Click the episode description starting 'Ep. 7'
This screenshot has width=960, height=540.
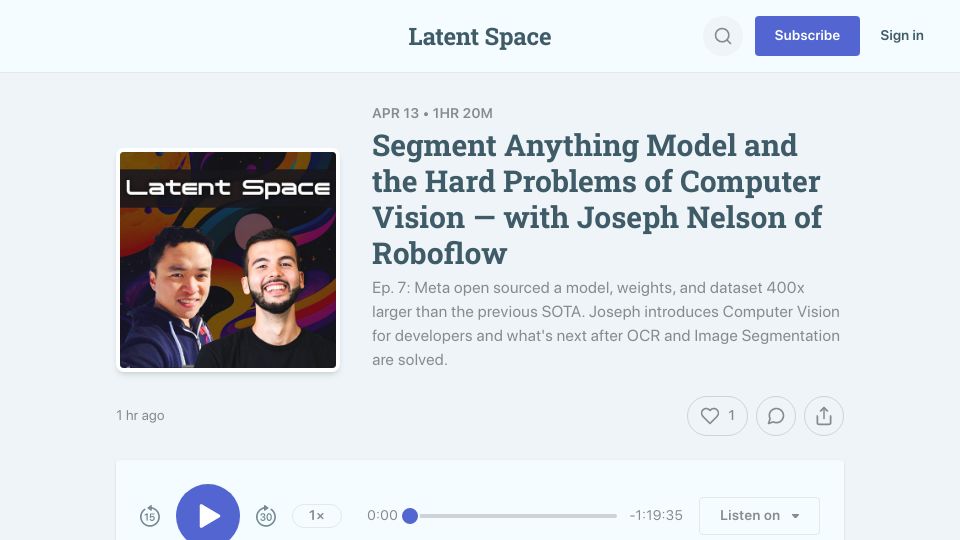tap(606, 324)
